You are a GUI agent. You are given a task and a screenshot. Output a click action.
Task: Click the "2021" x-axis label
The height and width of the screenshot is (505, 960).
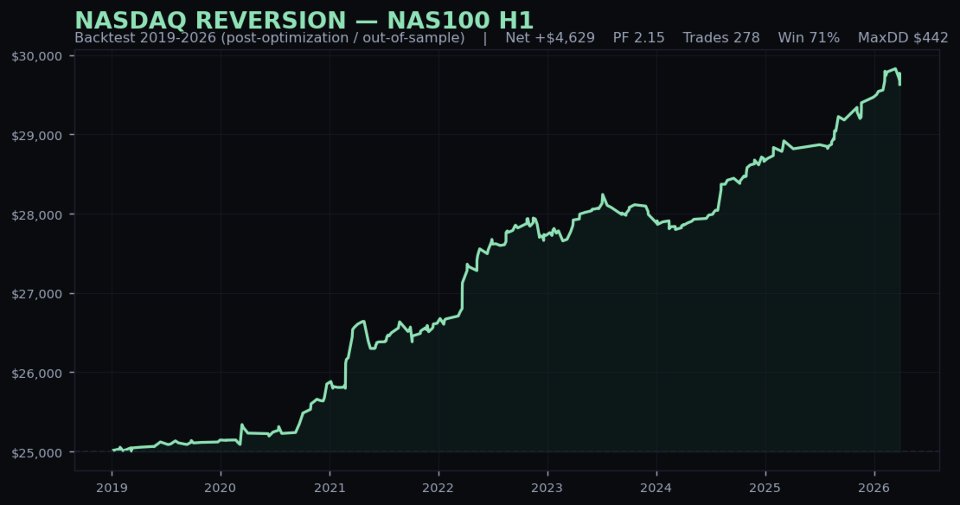tap(329, 488)
